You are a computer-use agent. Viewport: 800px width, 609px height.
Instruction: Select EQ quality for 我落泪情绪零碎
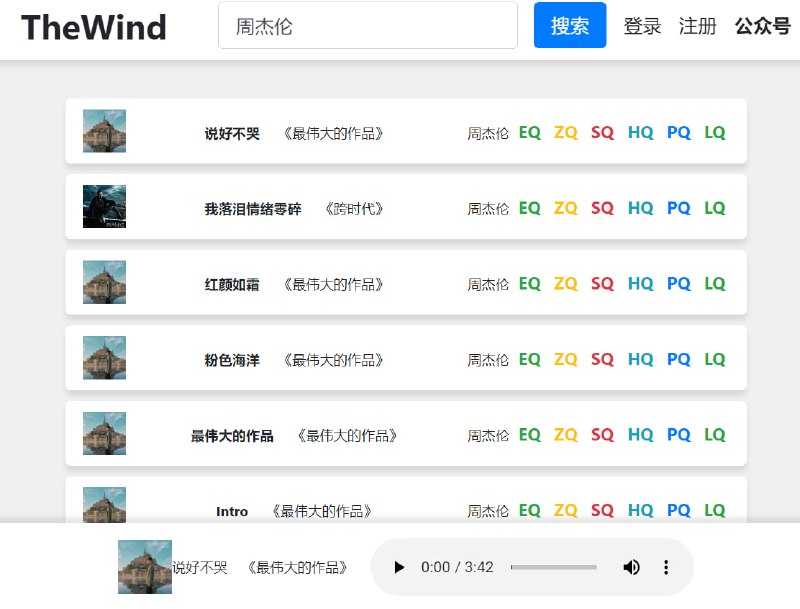point(529,207)
